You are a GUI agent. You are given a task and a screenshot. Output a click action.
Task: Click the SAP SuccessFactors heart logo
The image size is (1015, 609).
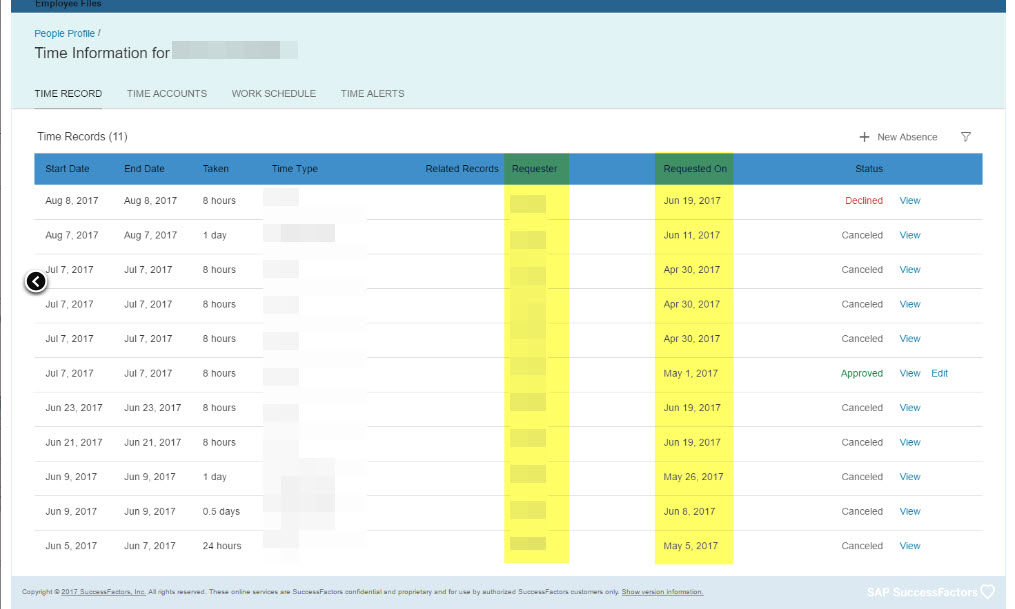tap(988, 592)
